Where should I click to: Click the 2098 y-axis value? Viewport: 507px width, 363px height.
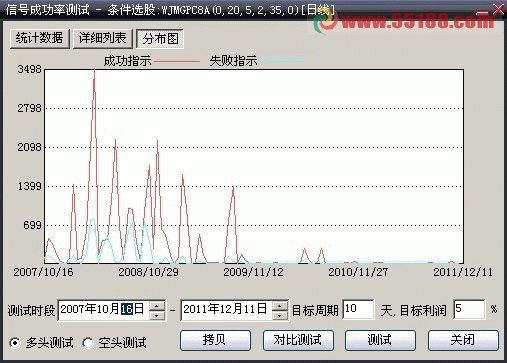pos(30,147)
